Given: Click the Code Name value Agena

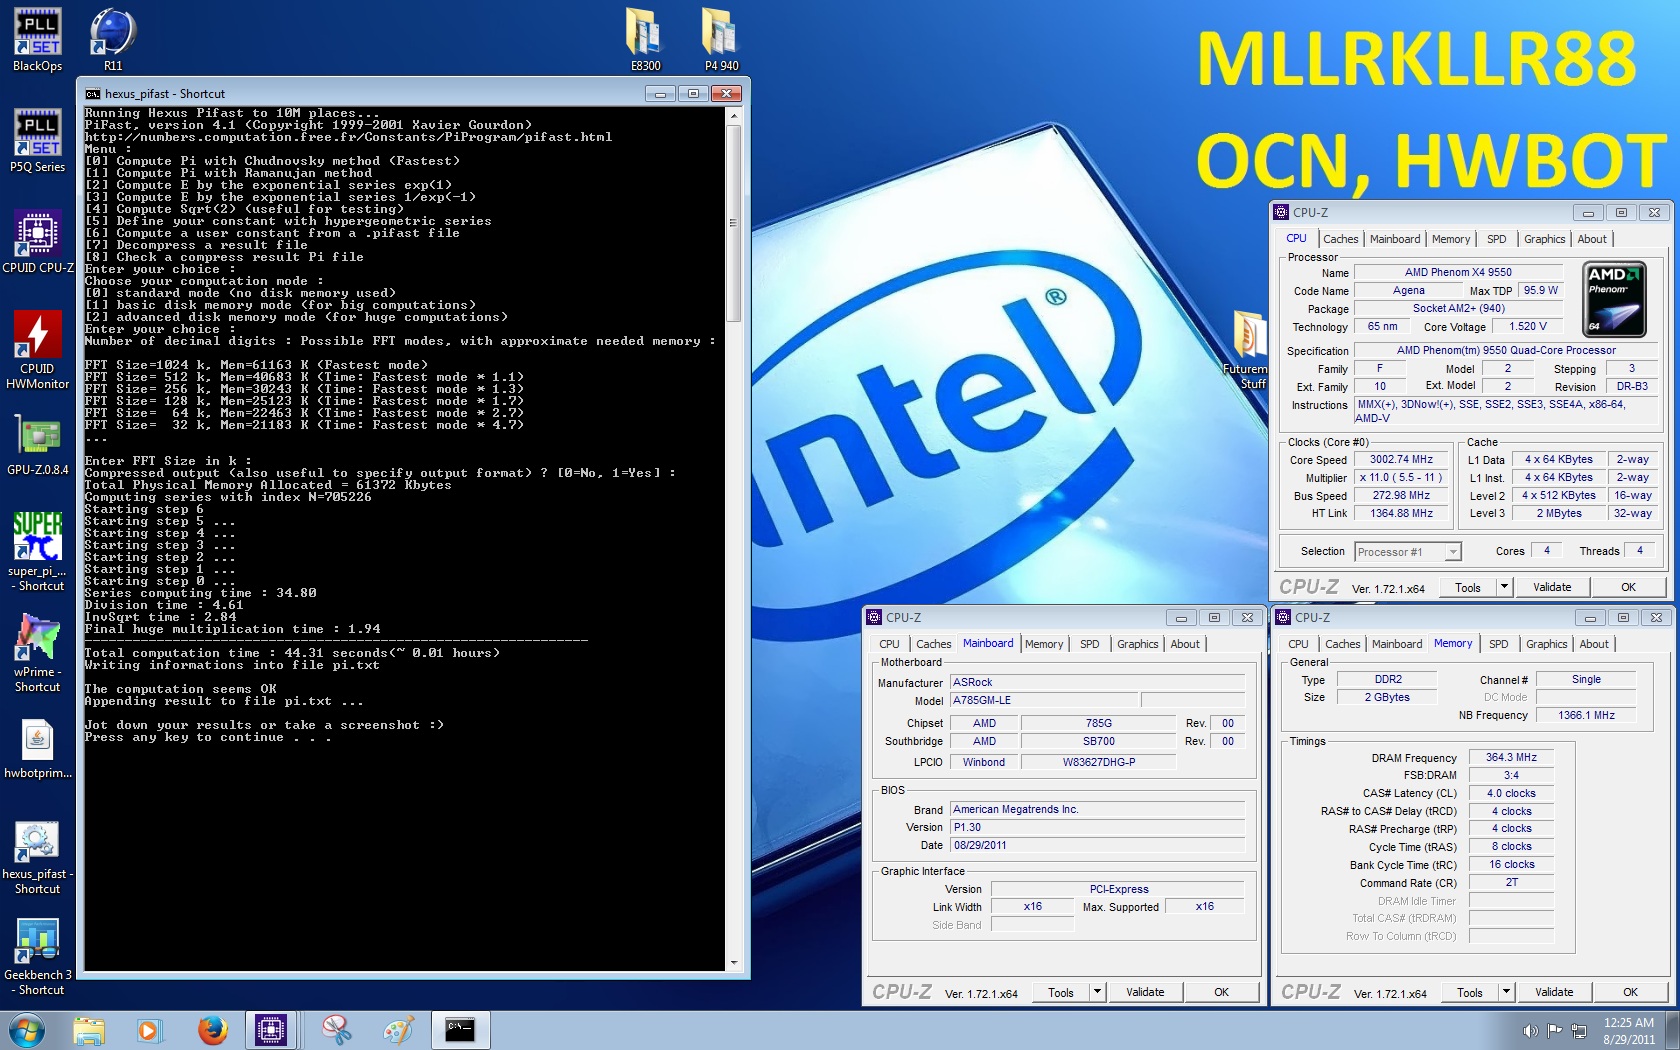Looking at the screenshot, I should point(1408,290).
